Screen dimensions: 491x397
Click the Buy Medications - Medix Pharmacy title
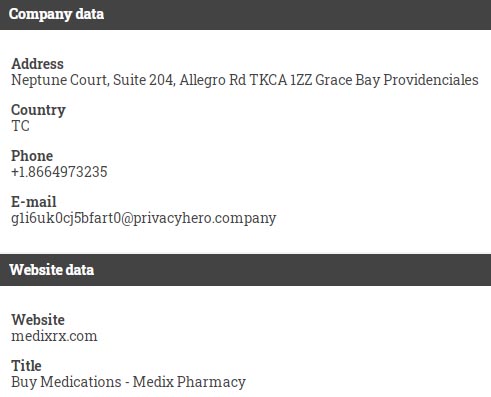tap(128, 382)
